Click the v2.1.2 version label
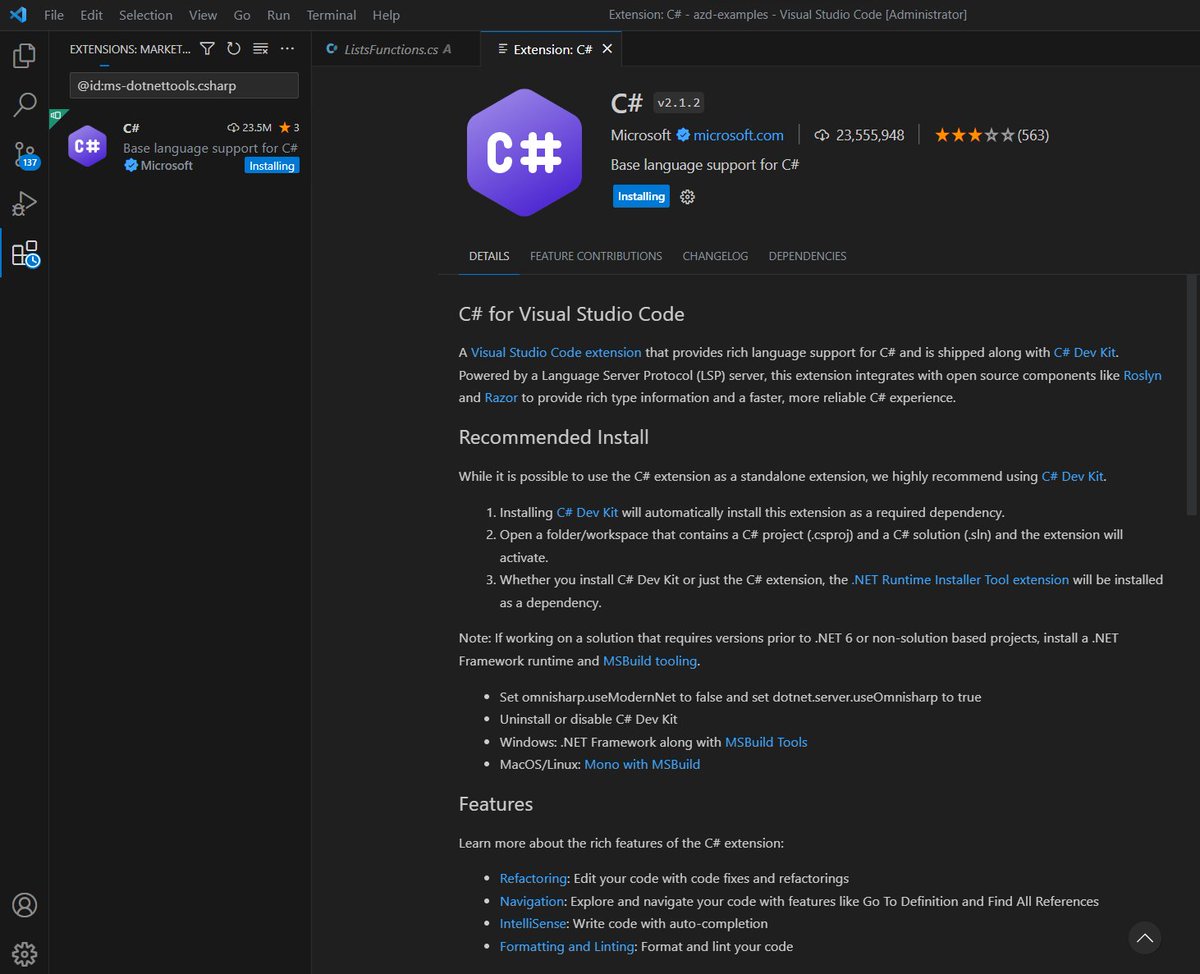This screenshot has height=974, width=1200. click(679, 103)
